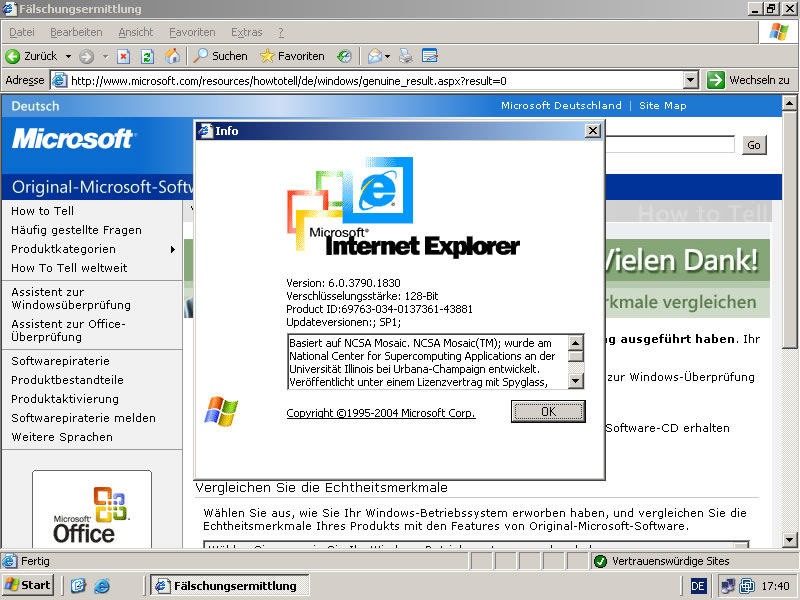Expand the Zurück back history dropdown

tap(68, 56)
